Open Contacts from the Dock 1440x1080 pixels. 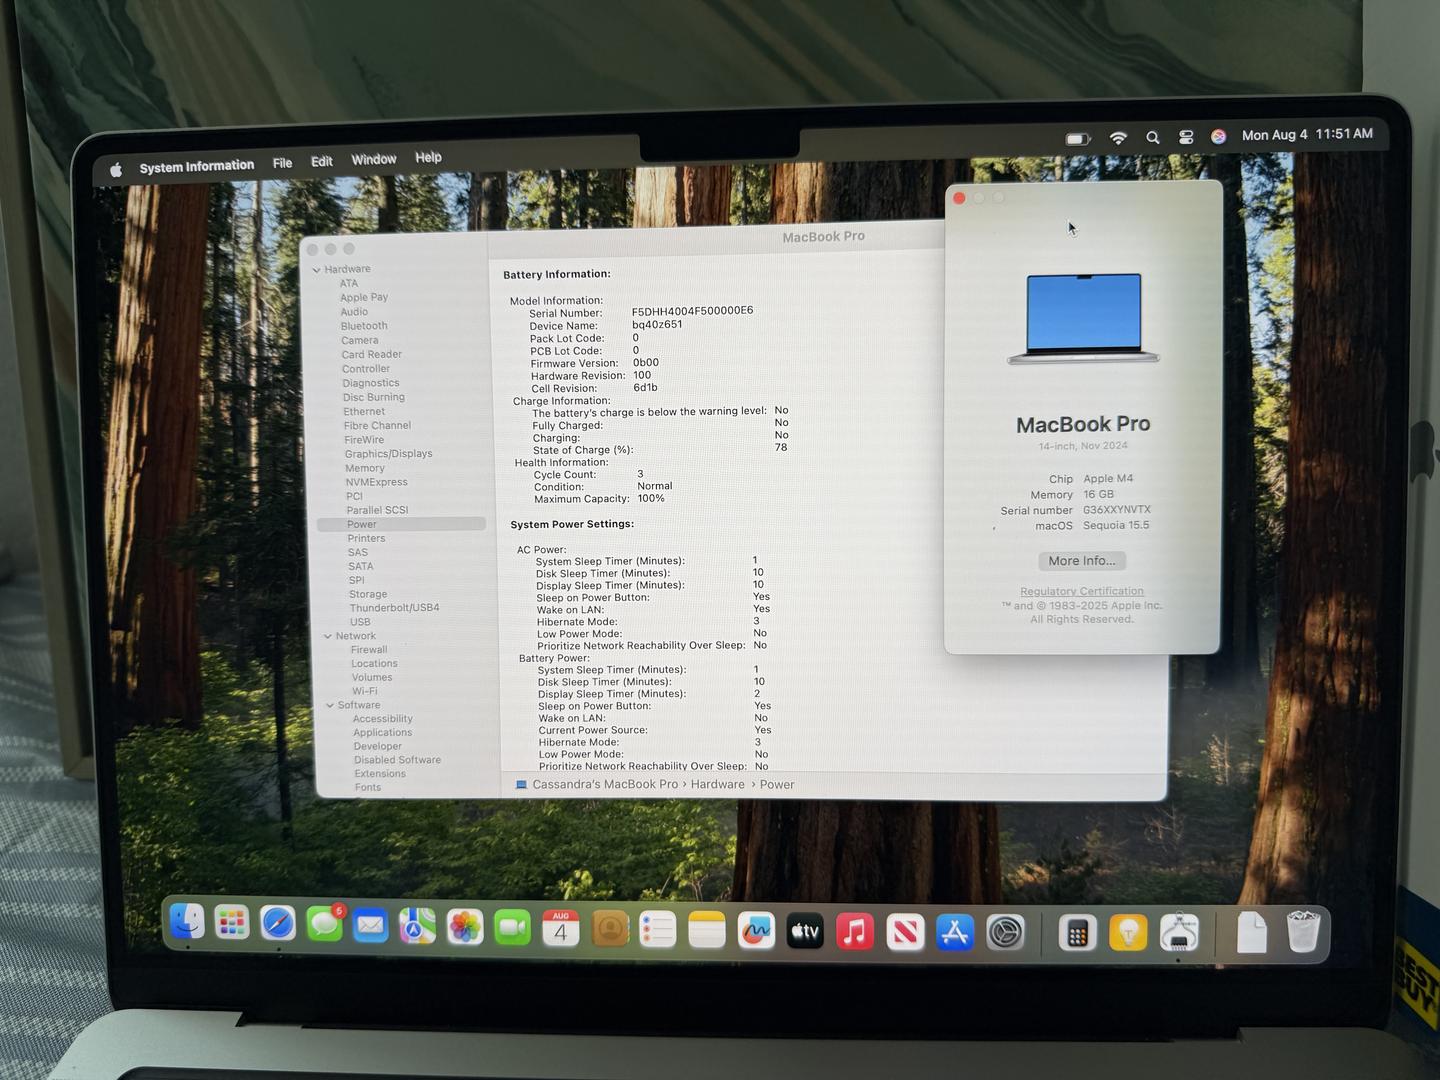pyautogui.click(x=610, y=930)
